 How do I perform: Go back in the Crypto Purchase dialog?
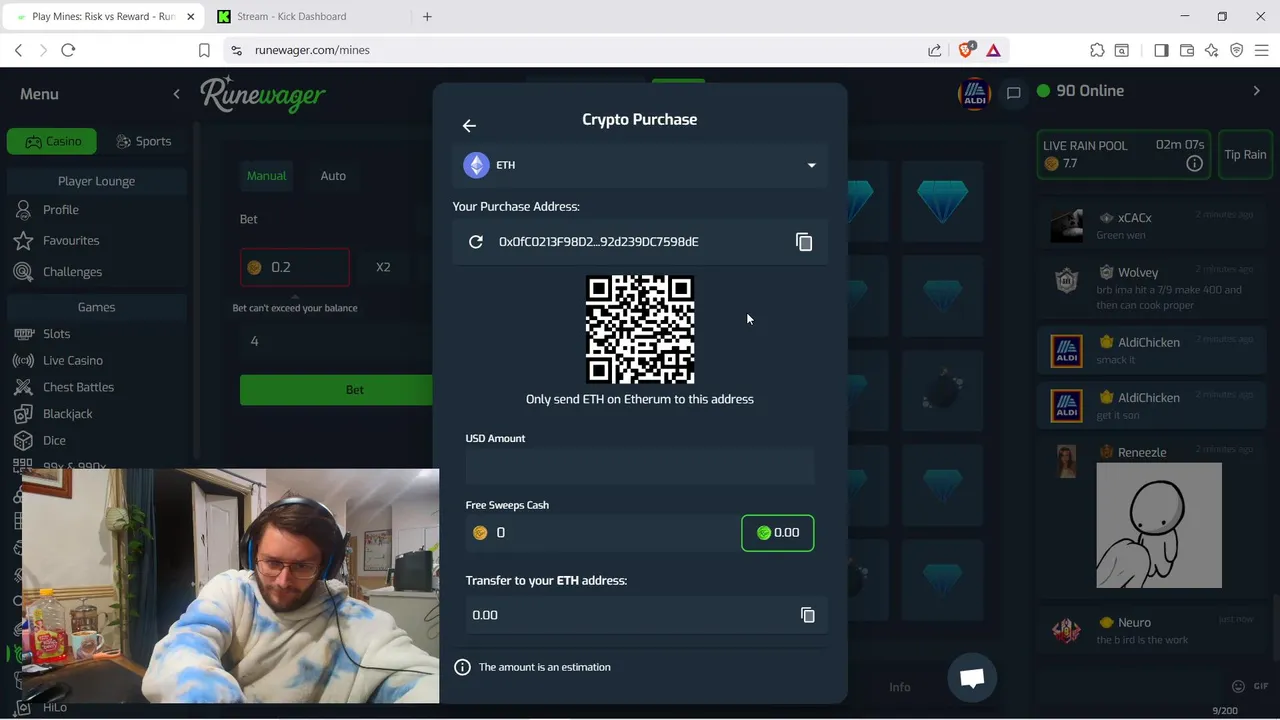(x=469, y=126)
